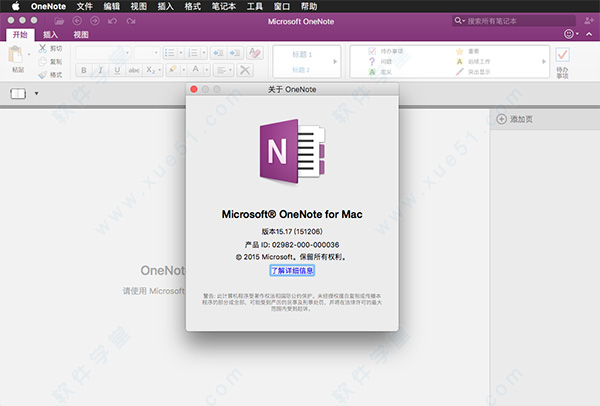This screenshot has height=406, width=600.
Task: Switch to the 插入 ribbon tab
Action: [50, 35]
